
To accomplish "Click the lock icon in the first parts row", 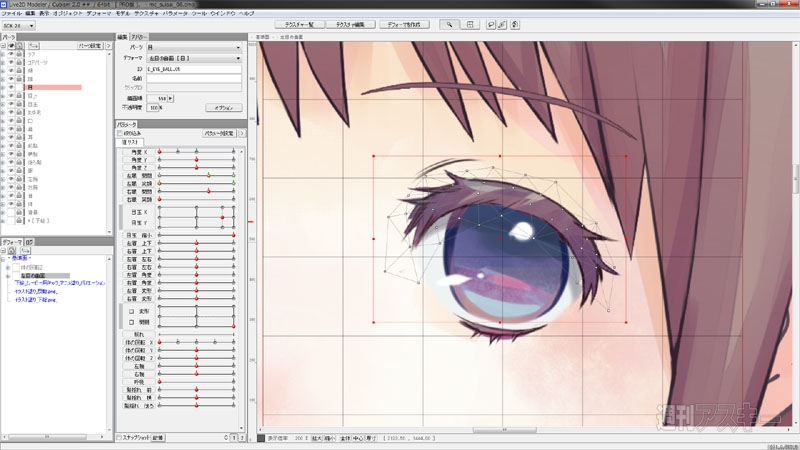I will (x=19, y=54).
